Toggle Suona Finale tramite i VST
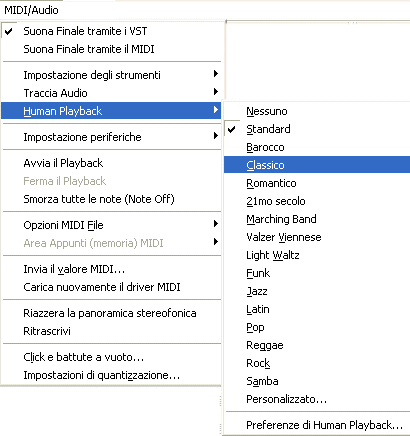The width and height of the screenshot is (410, 436). pyautogui.click(x=111, y=31)
